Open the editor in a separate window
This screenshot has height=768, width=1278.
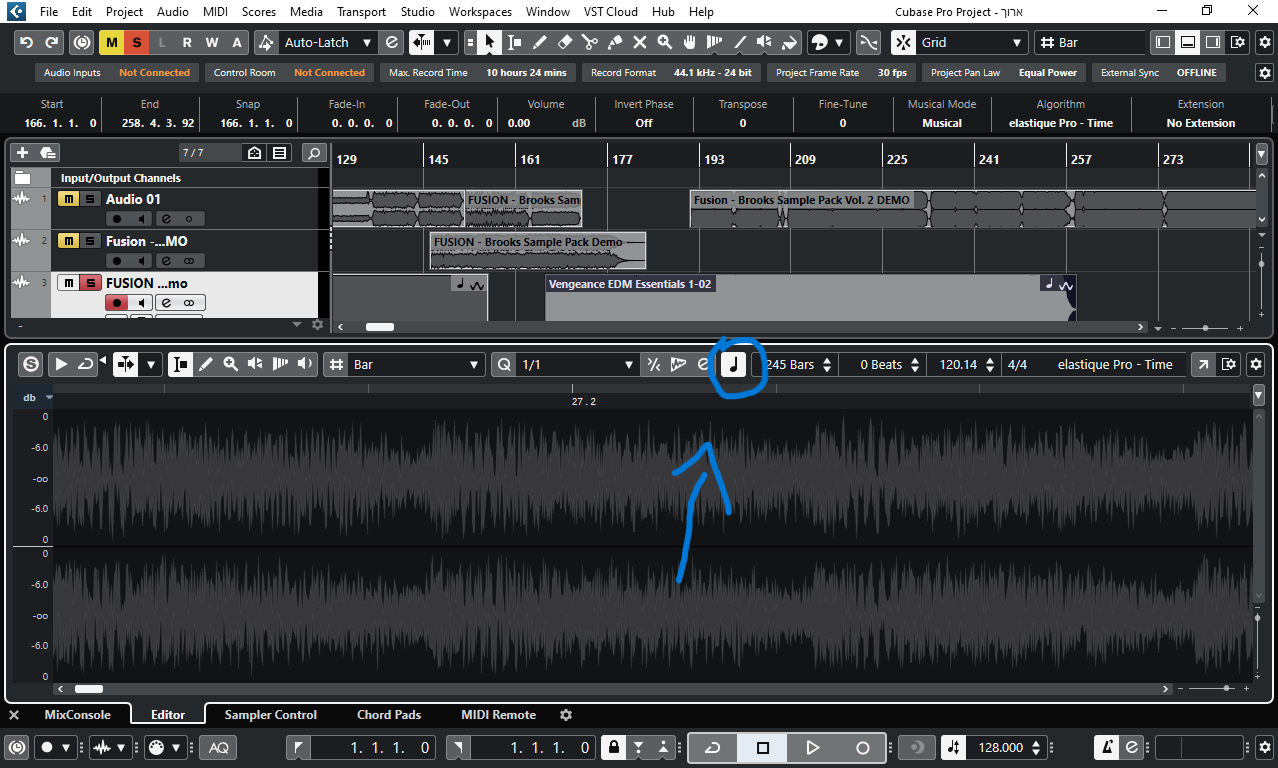tap(1203, 364)
